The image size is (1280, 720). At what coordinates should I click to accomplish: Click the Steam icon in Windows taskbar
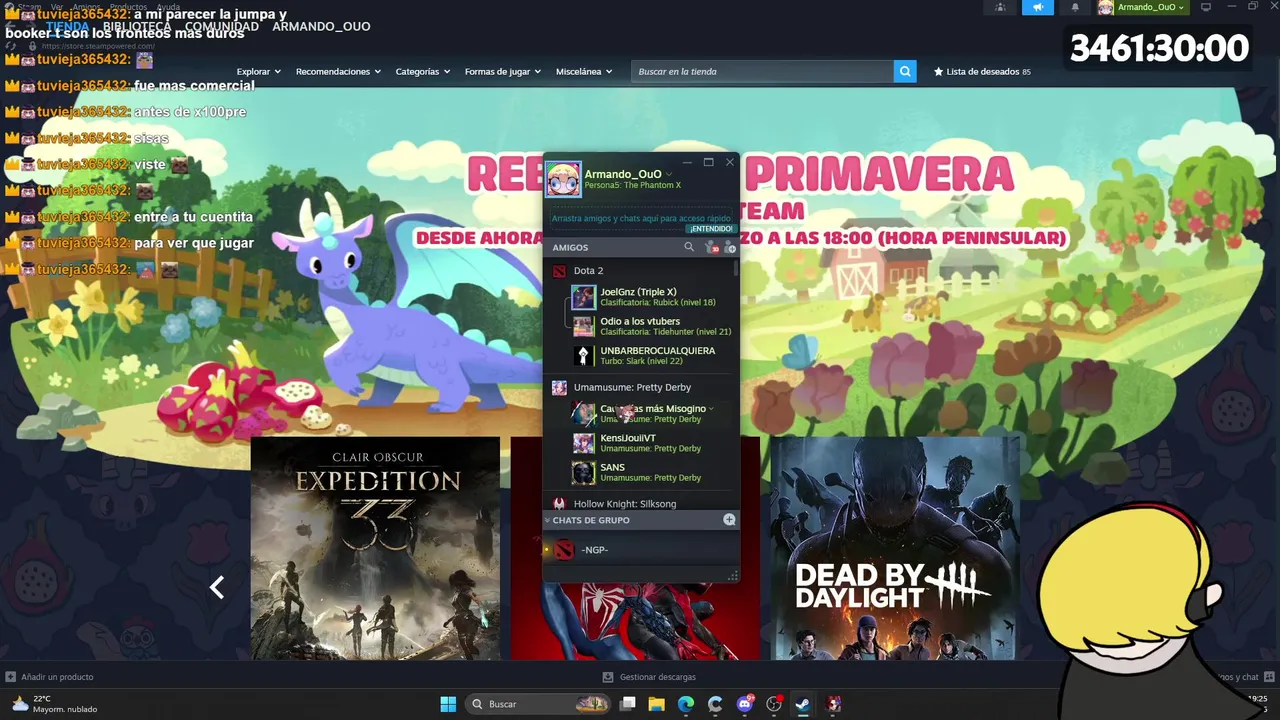pyautogui.click(x=802, y=704)
